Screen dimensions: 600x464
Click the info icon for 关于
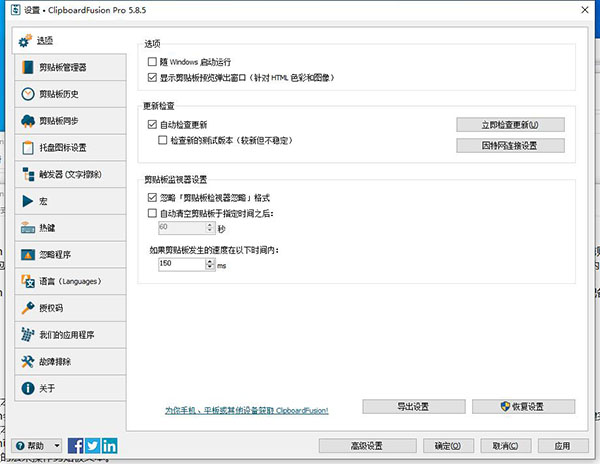28,389
